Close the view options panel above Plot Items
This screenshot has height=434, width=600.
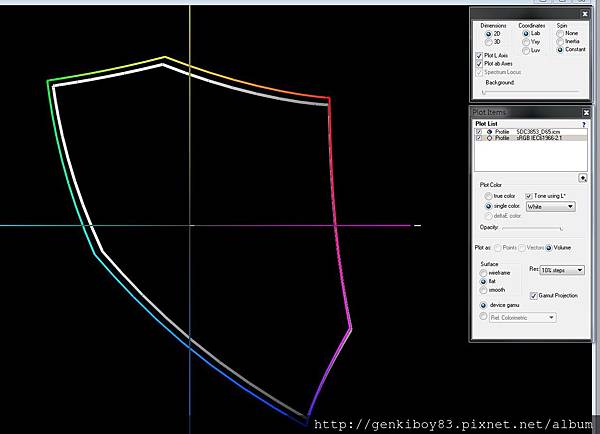coord(585,14)
